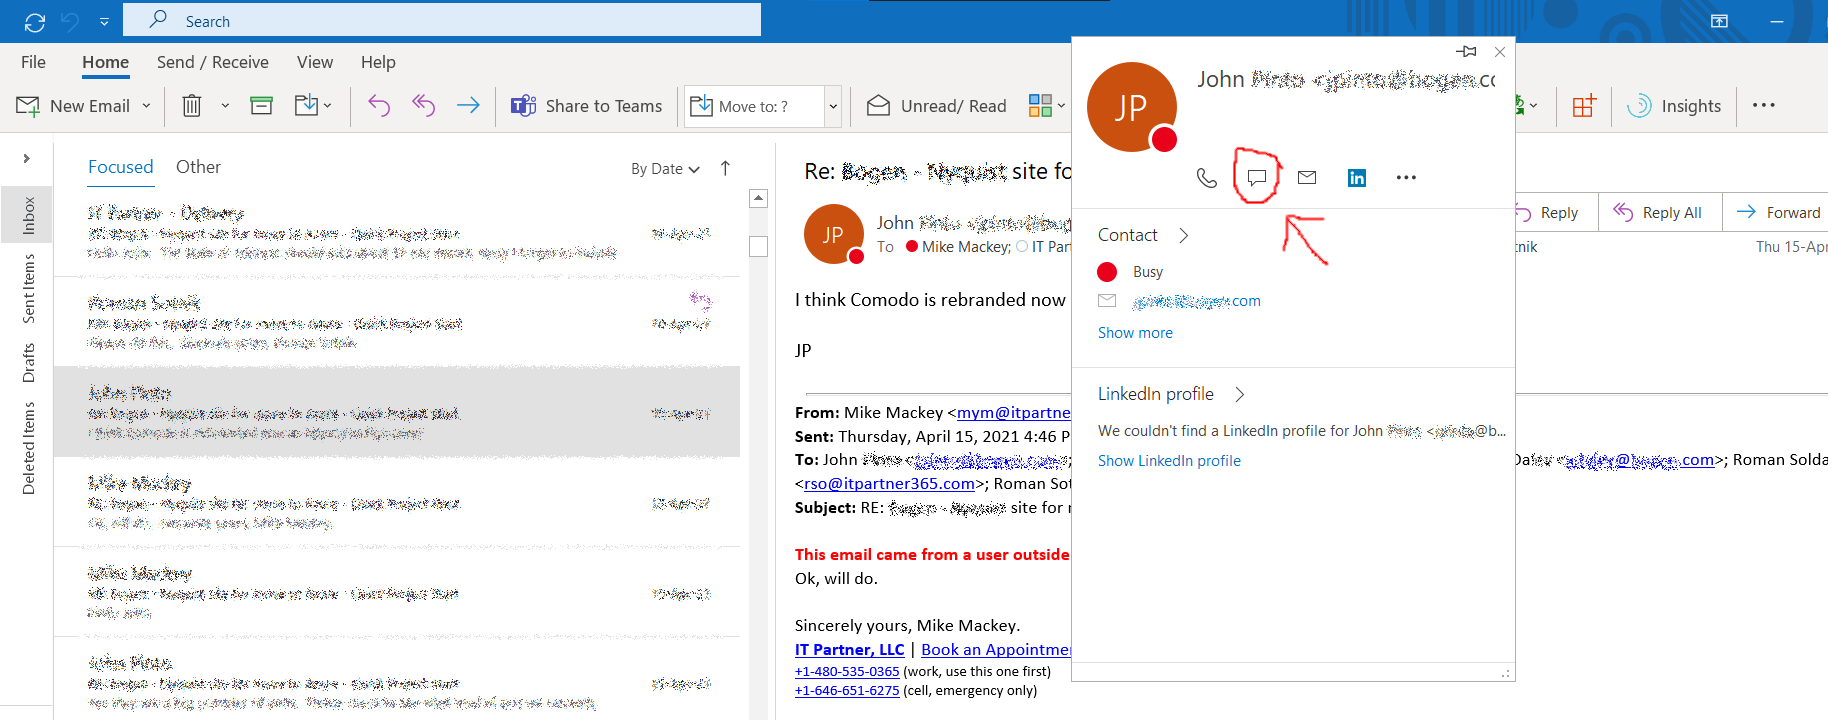Open the New Email dropdown arrow
Image resolution: width=1828 pixels, height=720 pixels.
pyautogui.click(x=146, y=106)
